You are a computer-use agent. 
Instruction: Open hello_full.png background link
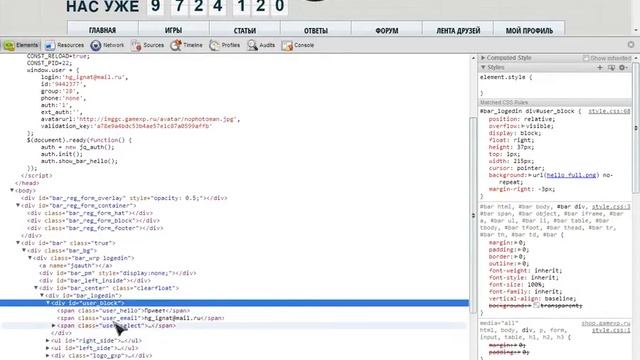point(571,175)
